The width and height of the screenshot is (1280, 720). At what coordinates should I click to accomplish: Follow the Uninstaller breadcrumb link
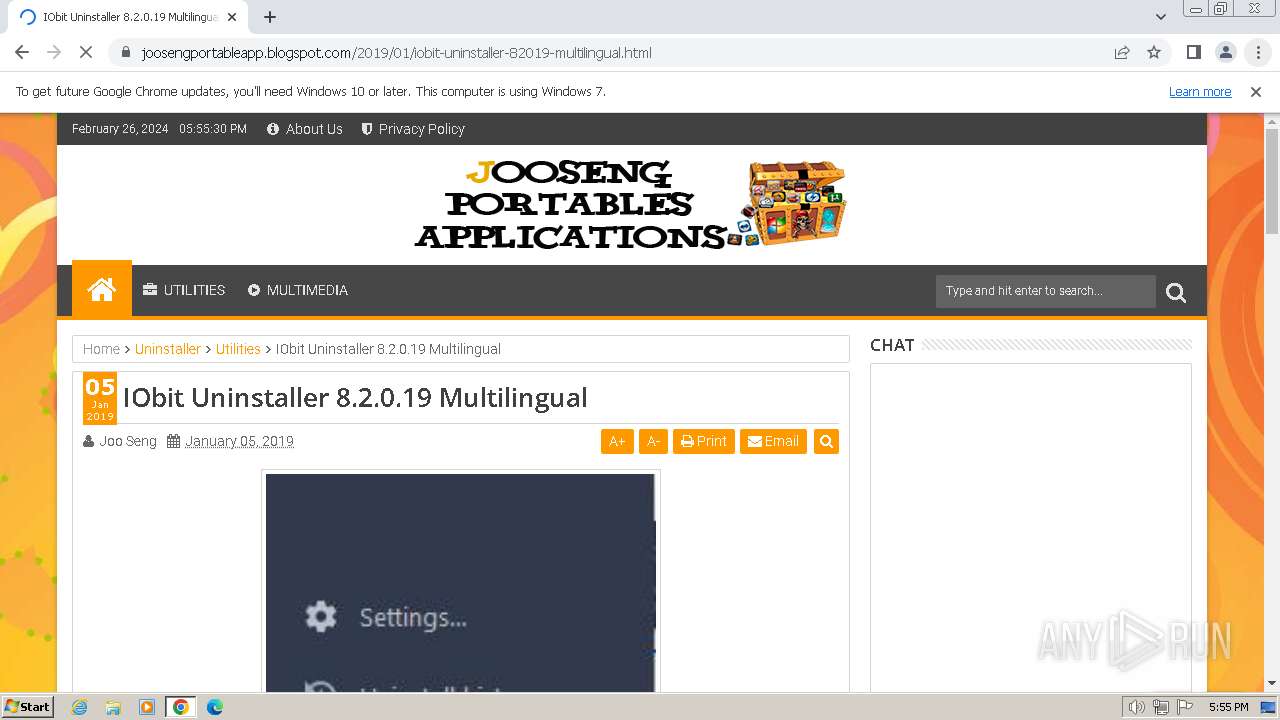(168, 349)
